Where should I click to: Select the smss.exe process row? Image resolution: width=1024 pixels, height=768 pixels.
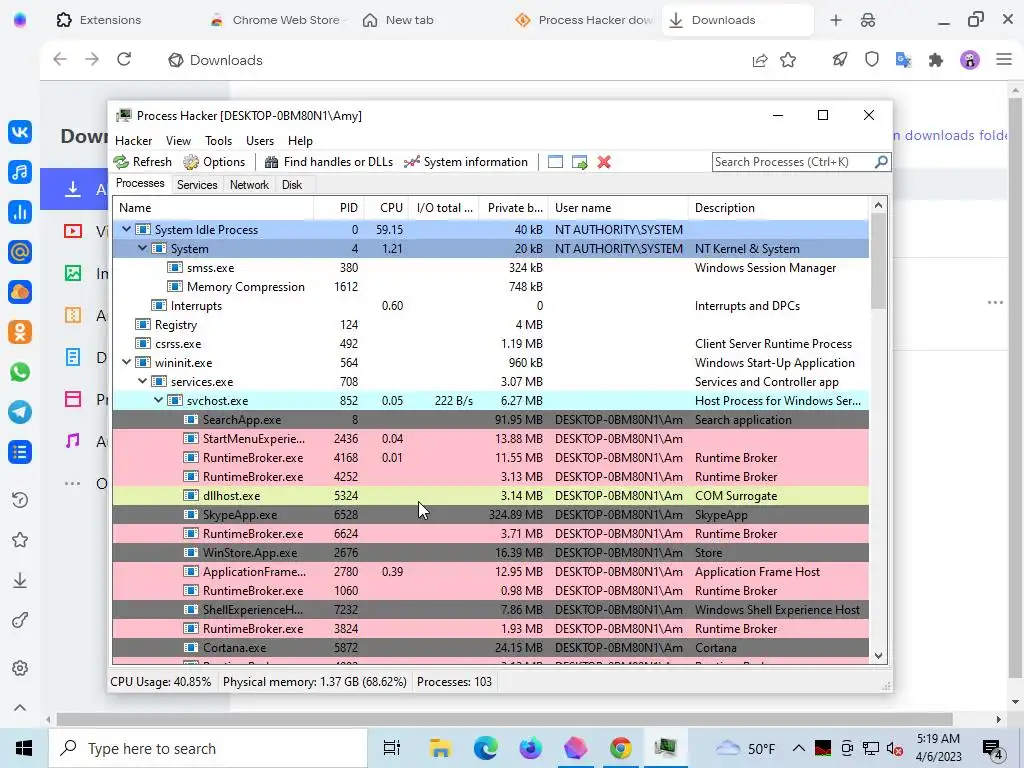point(490,268)
